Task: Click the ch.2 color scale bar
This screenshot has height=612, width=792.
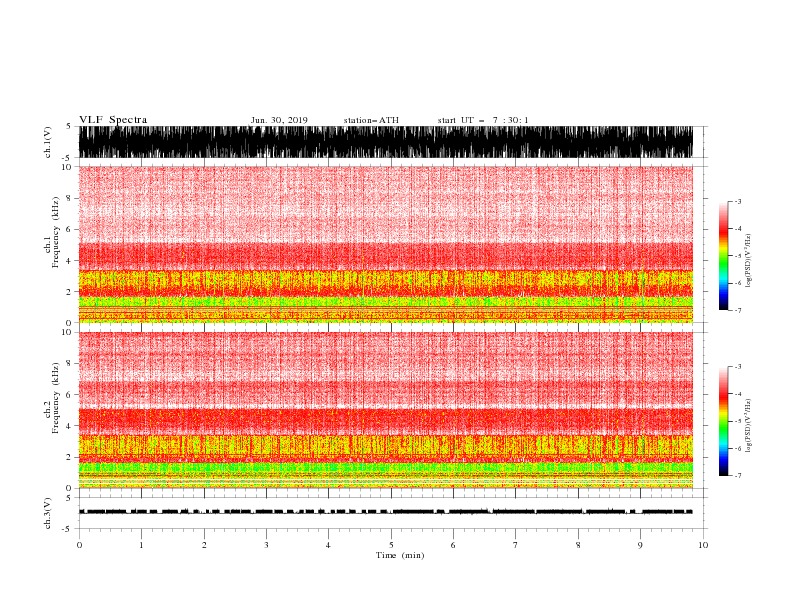Action: click(723, 421)
